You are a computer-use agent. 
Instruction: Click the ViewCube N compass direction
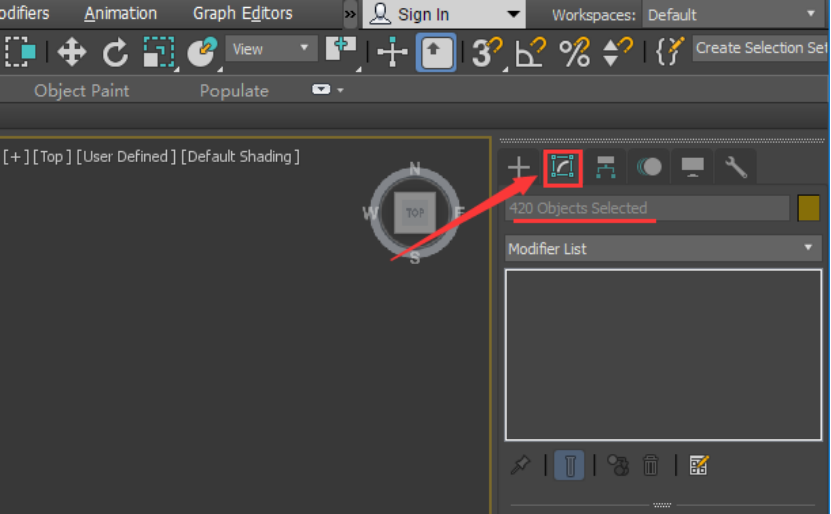(415, 169)
